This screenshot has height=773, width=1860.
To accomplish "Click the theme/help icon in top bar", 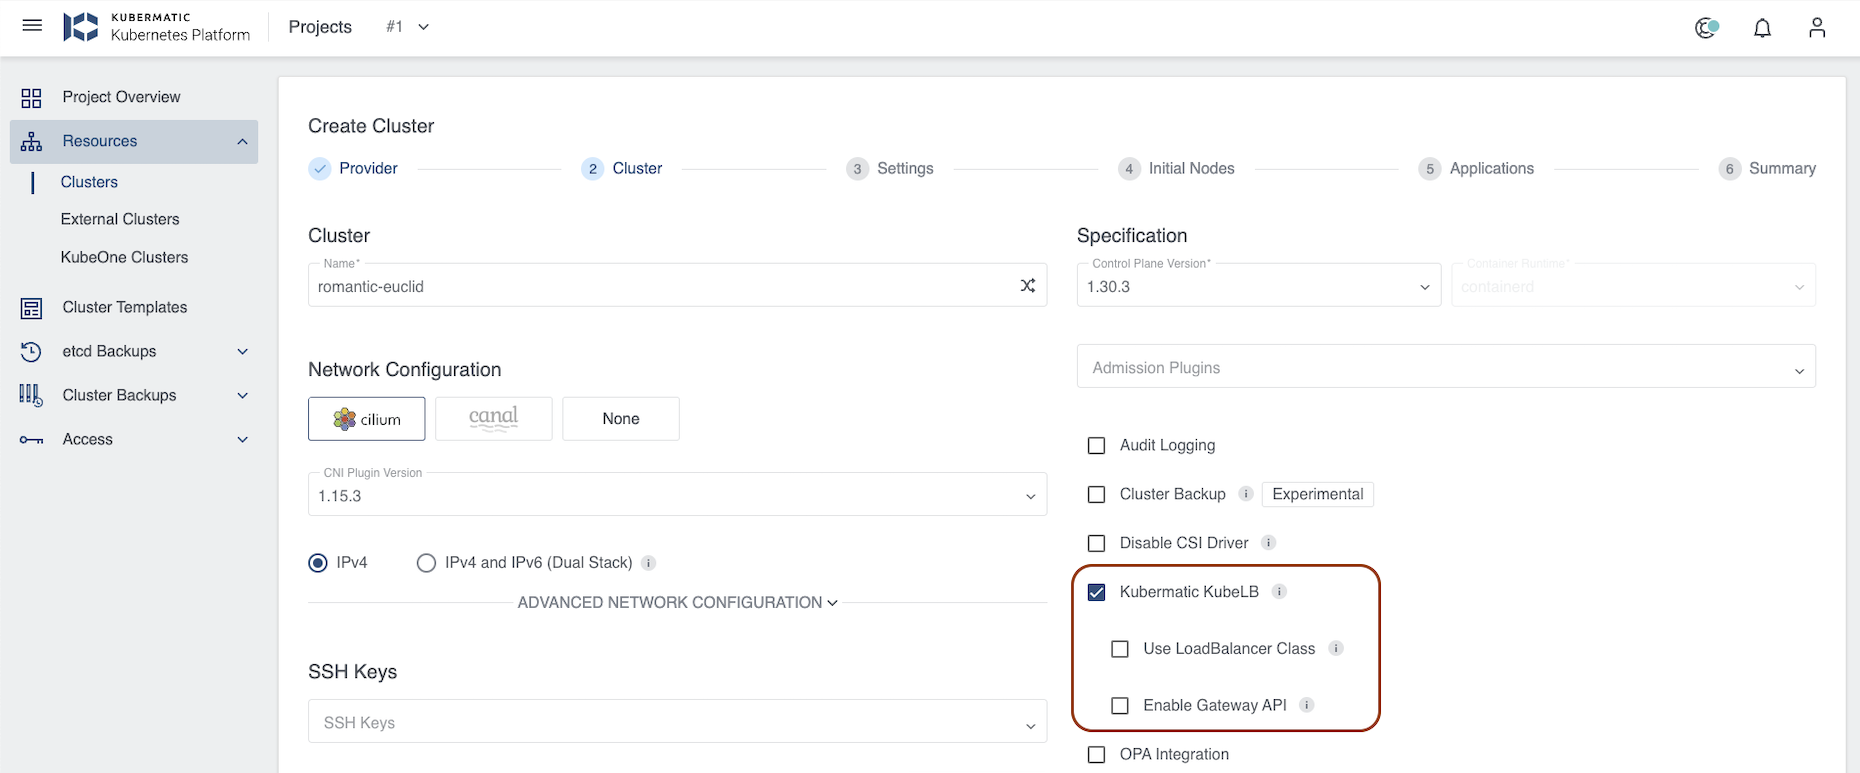I will pos(1706,28).
